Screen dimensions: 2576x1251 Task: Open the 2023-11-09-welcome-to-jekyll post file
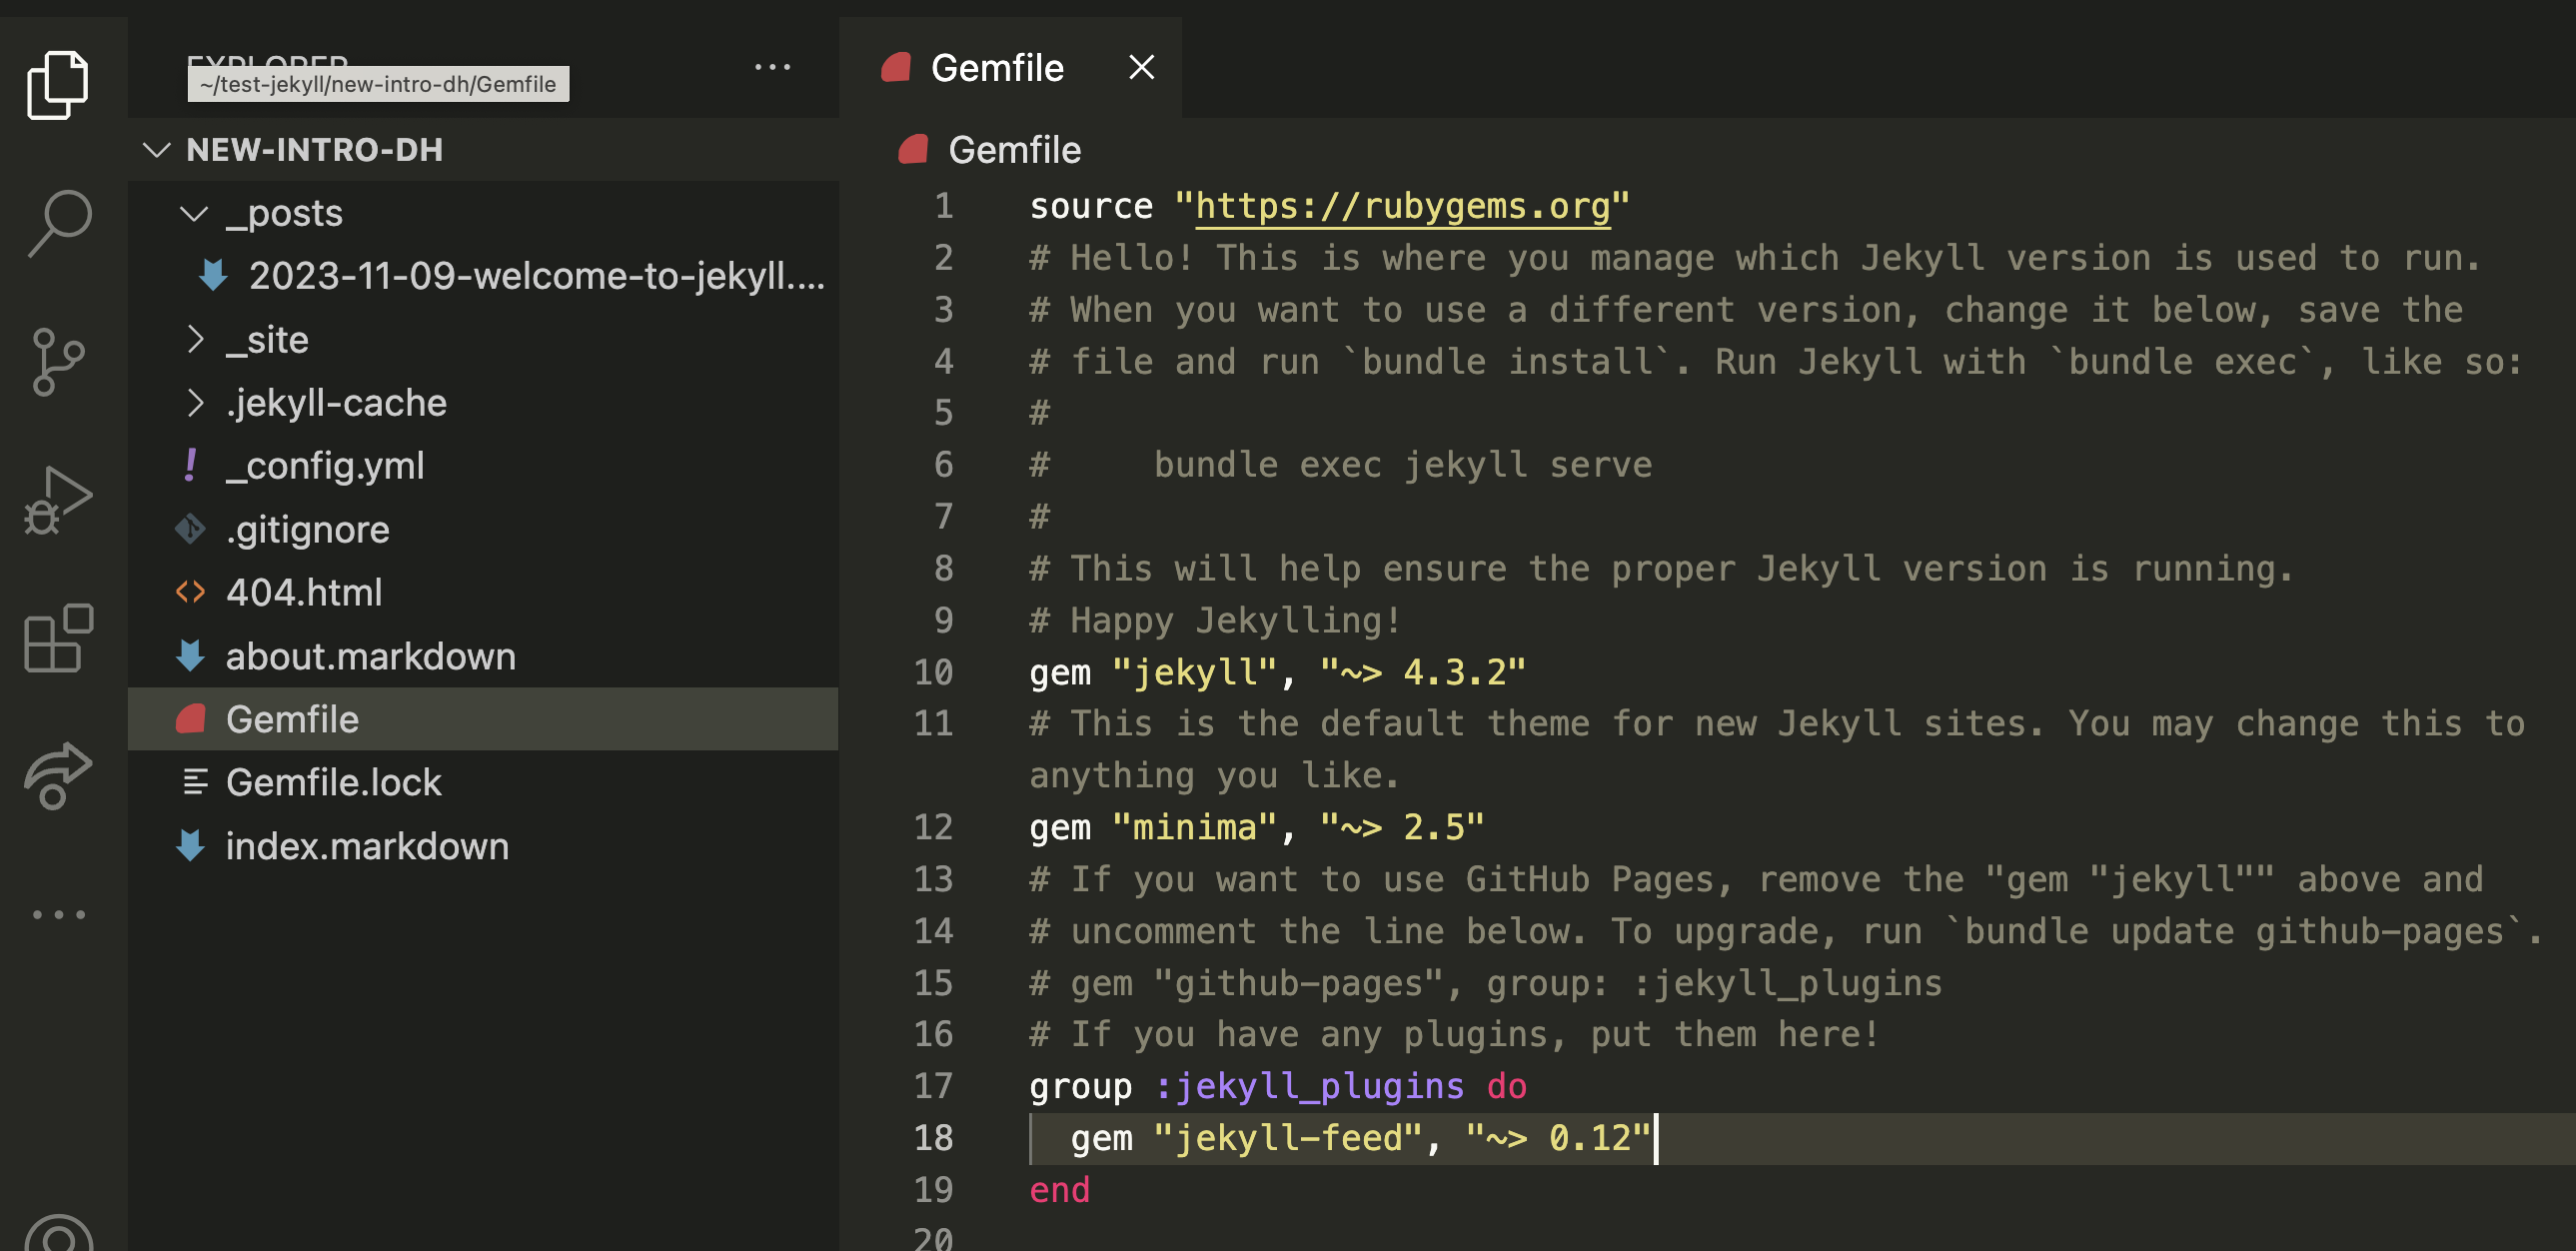click(536, 276)
